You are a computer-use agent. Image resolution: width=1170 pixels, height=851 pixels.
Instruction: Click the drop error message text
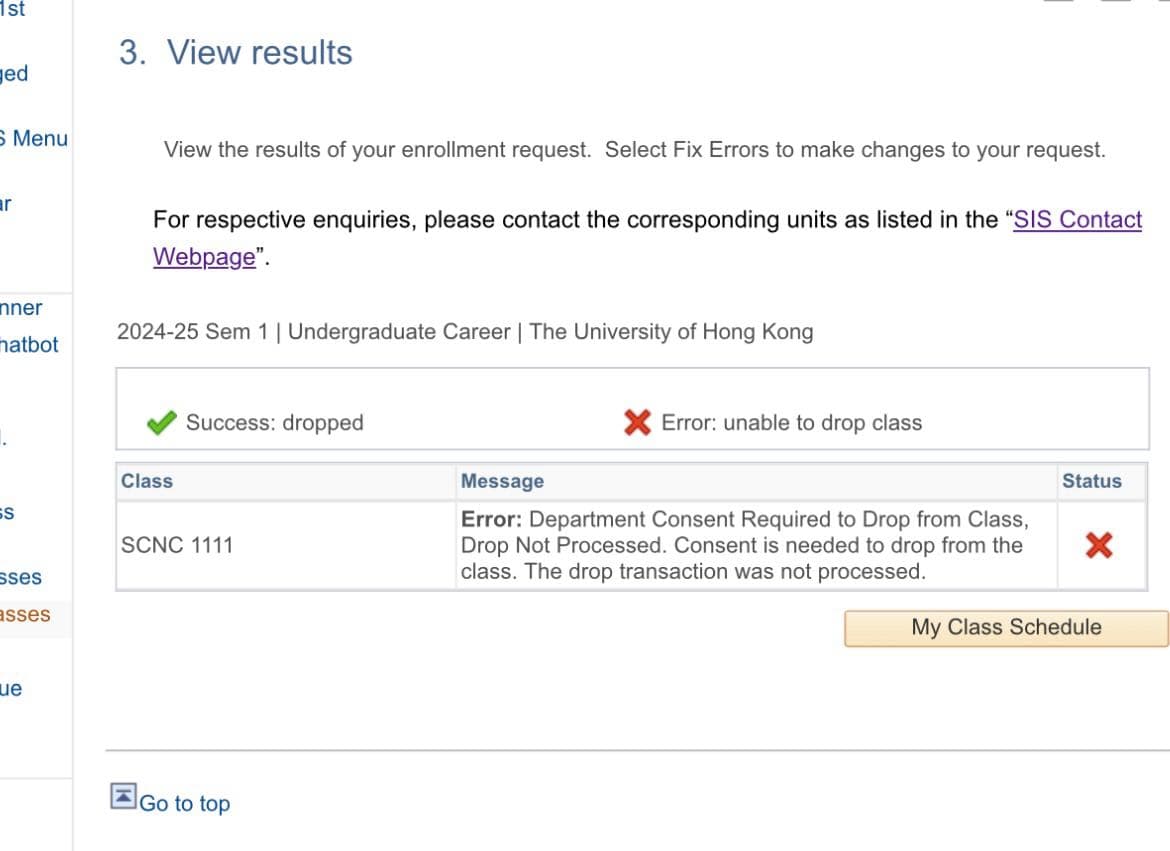(743, 546)
